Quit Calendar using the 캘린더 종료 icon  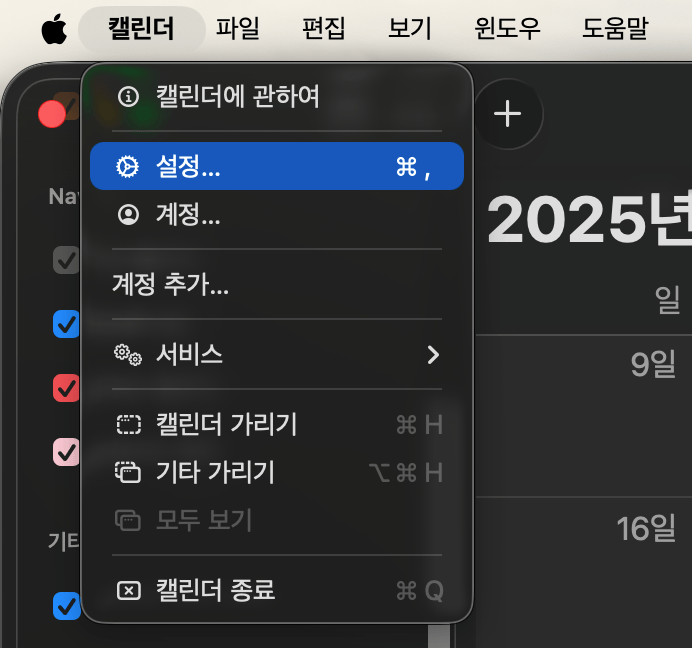pos(128,590)
